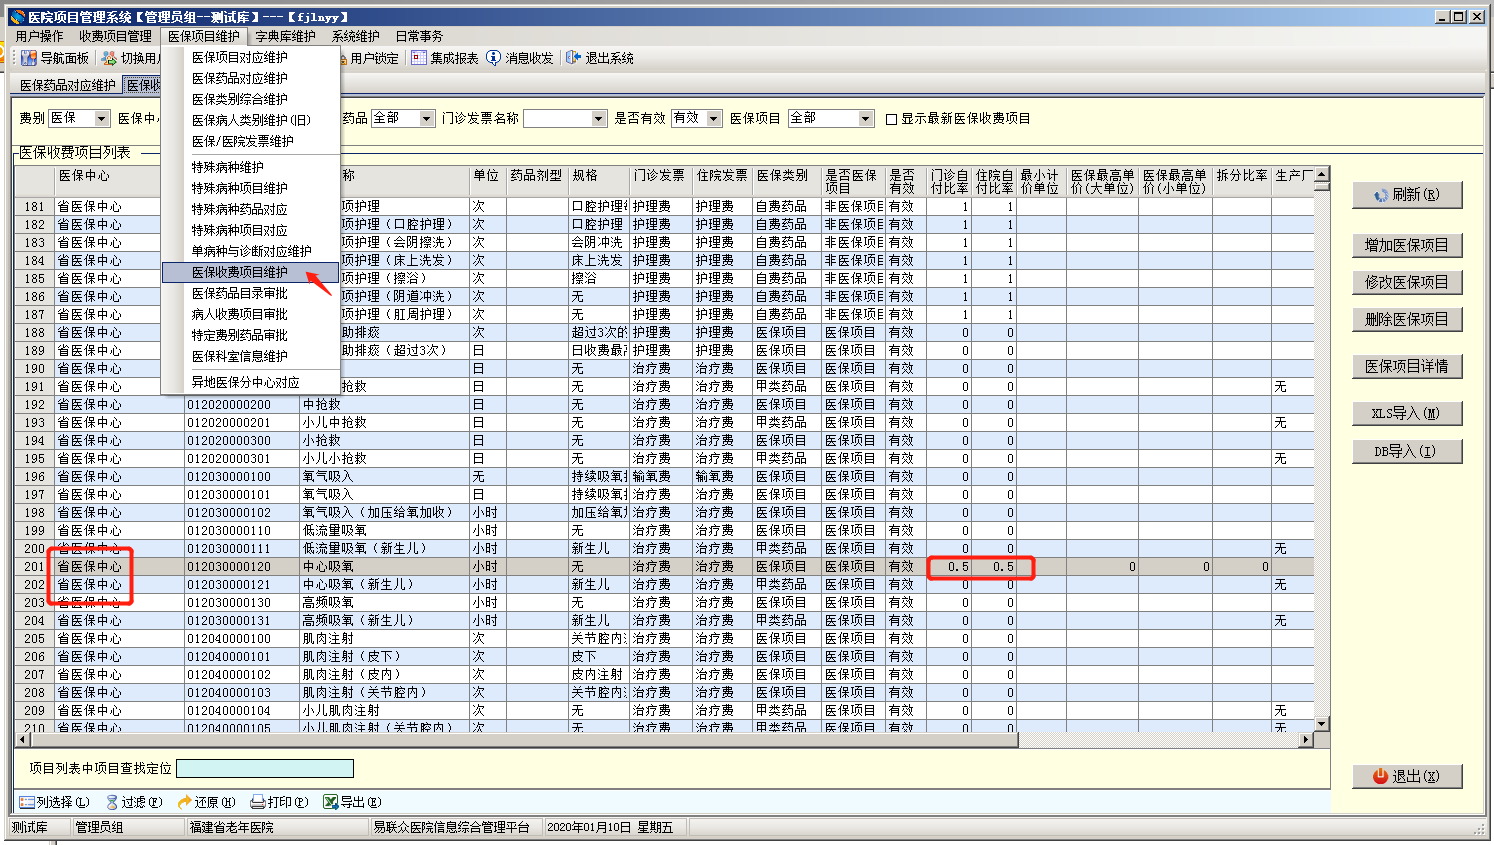Expand the 费别 dropdown

point(101,119)
